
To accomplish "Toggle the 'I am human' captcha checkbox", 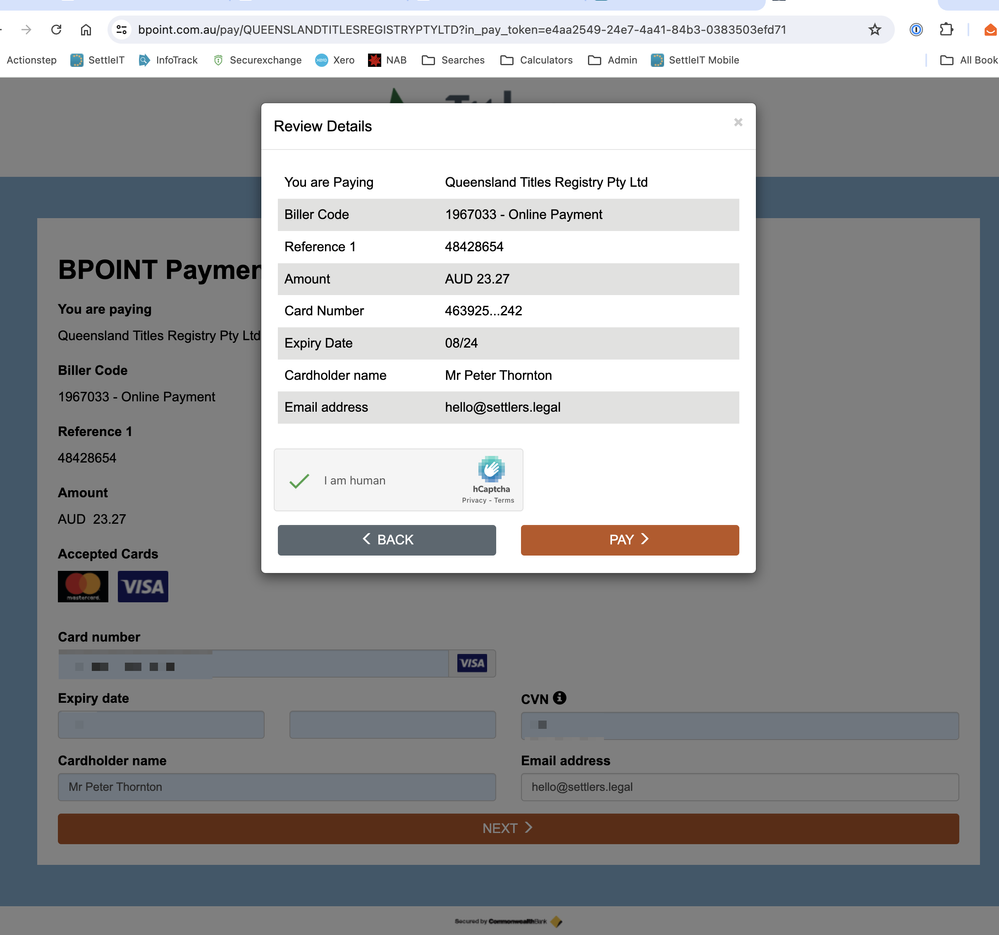I will pos(299,481).
